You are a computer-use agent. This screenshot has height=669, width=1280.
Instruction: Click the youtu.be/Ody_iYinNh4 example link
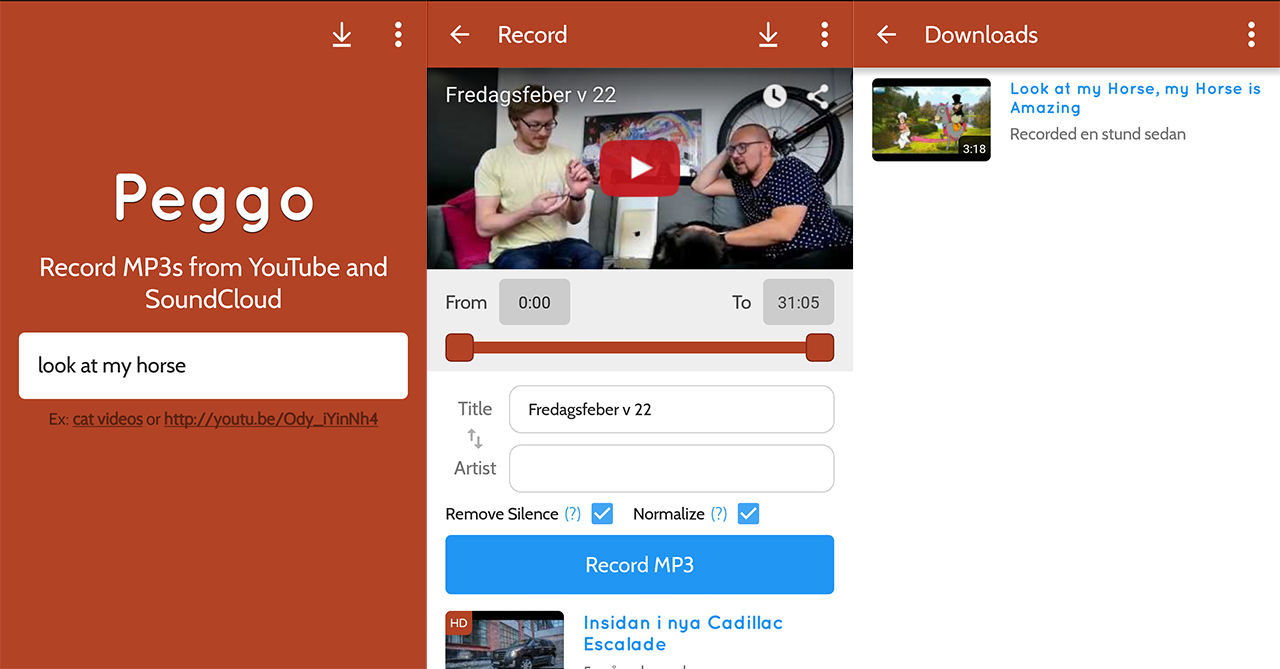tap(271, 419)
